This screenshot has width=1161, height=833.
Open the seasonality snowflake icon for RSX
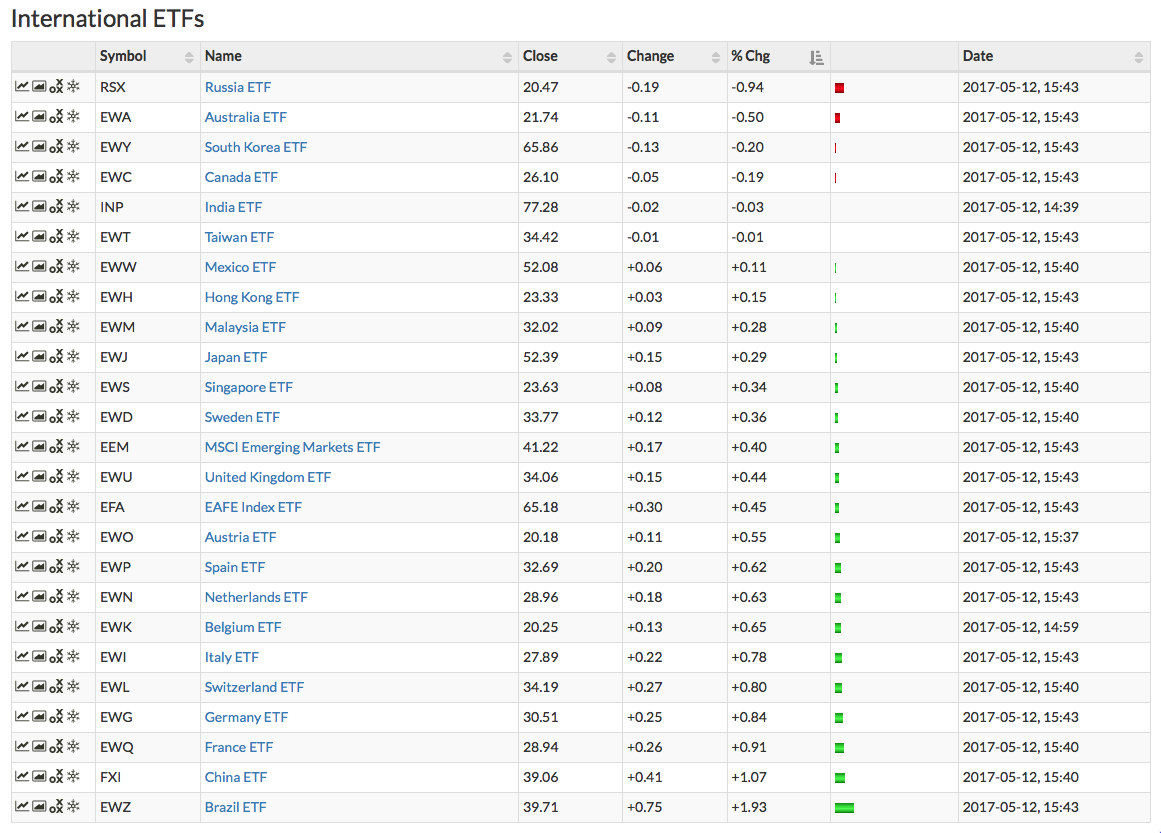(x=73, y=86)
